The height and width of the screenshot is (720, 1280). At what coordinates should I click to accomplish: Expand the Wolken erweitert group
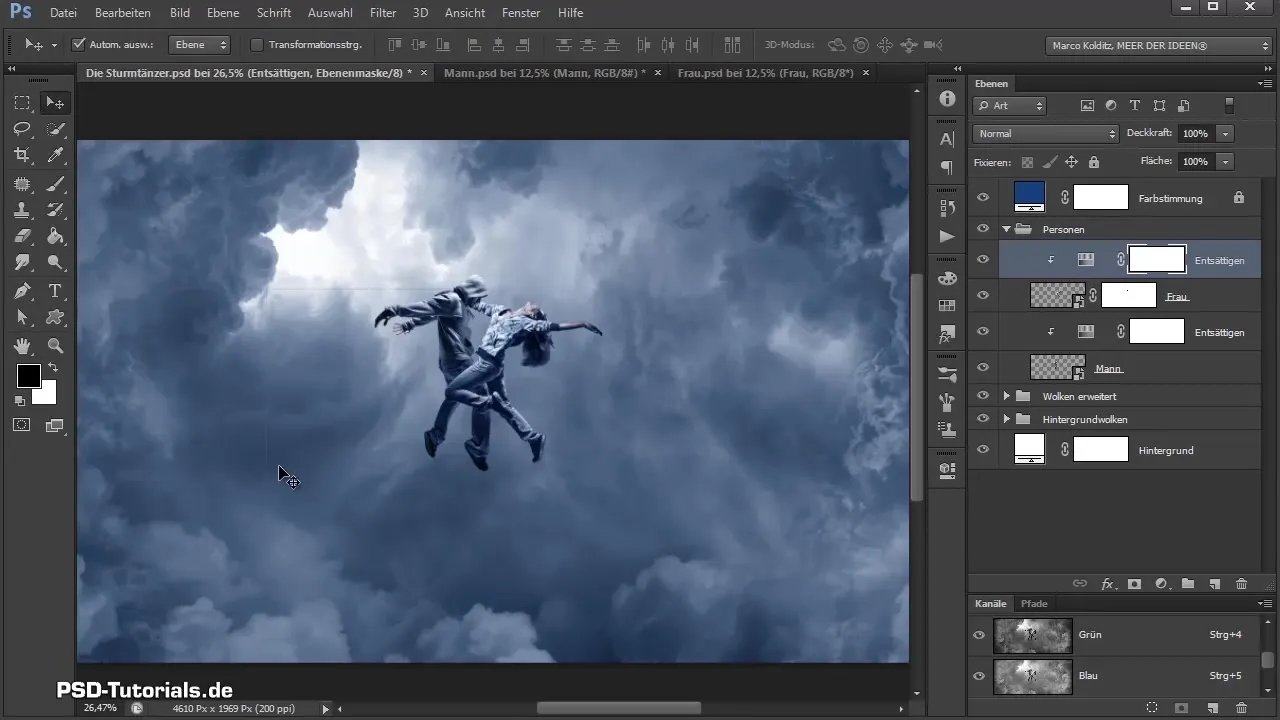pos(1006,396)
